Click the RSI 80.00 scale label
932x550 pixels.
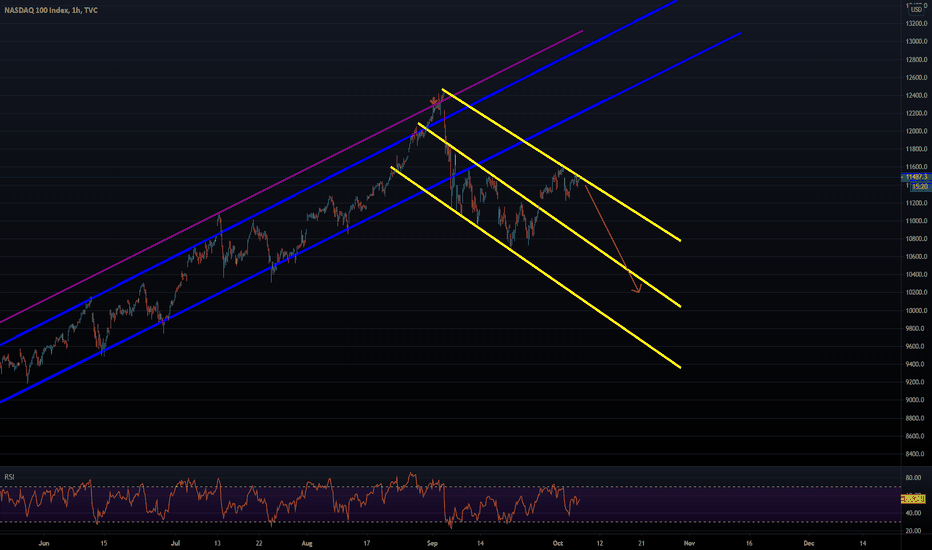tap(913, 477)
